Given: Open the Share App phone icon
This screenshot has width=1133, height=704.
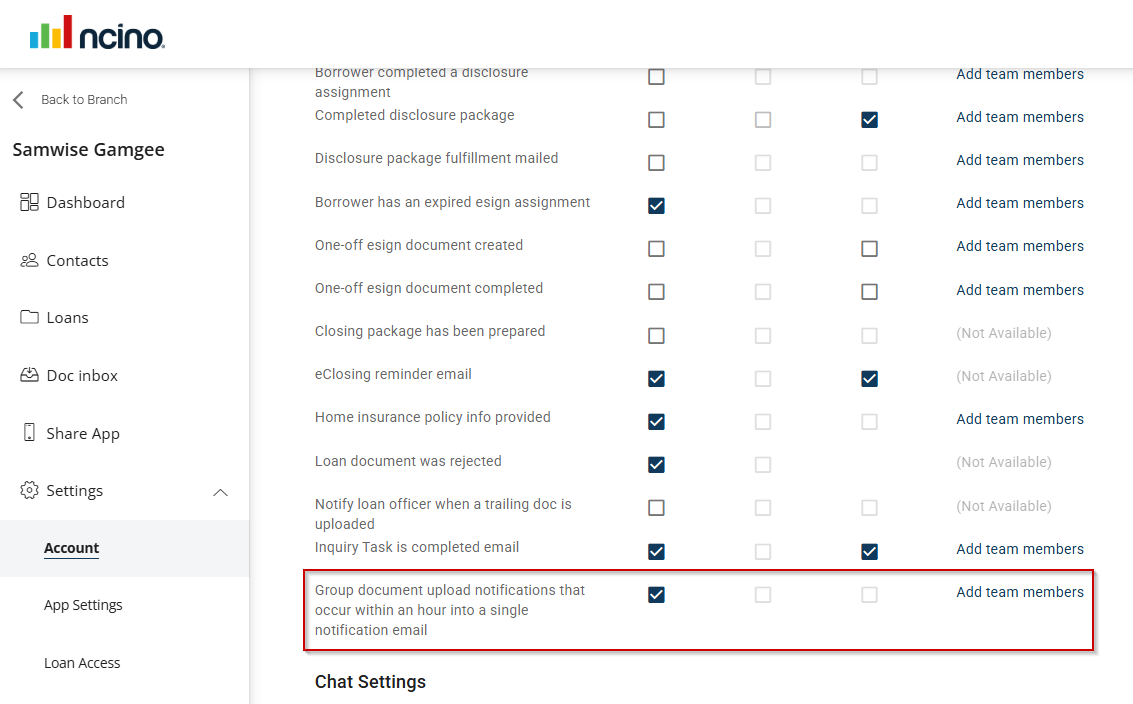Looking at the screenshot, I should point(29,433).
